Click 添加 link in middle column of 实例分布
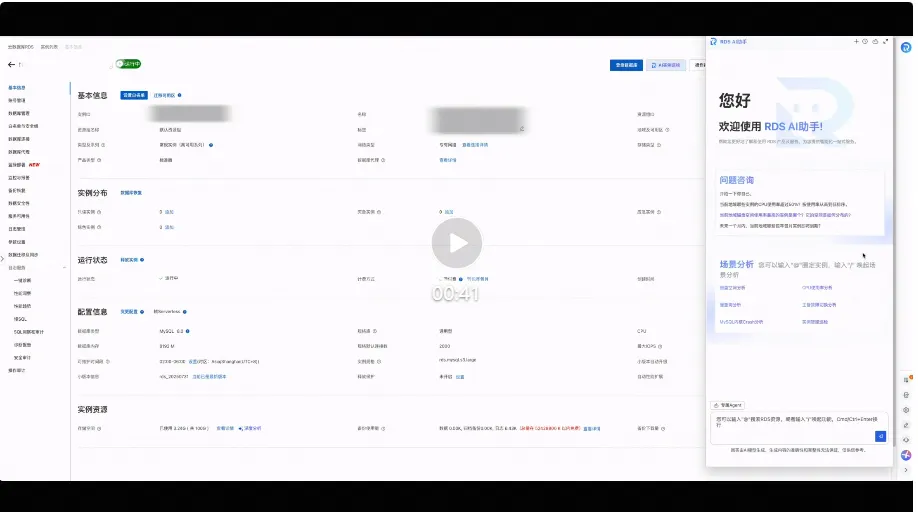The image size is (918, 512). pyautogui.click(x=449, y=212)
